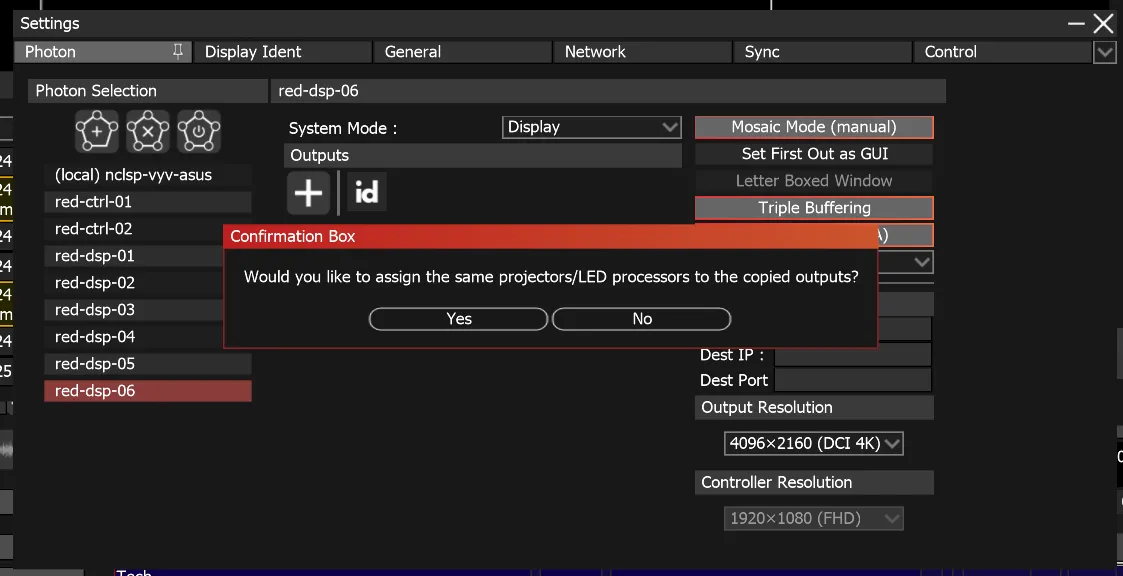Switch to the Photon tab
The width and height of the screenshot is (1123, 576).
(x=103, y=52)
